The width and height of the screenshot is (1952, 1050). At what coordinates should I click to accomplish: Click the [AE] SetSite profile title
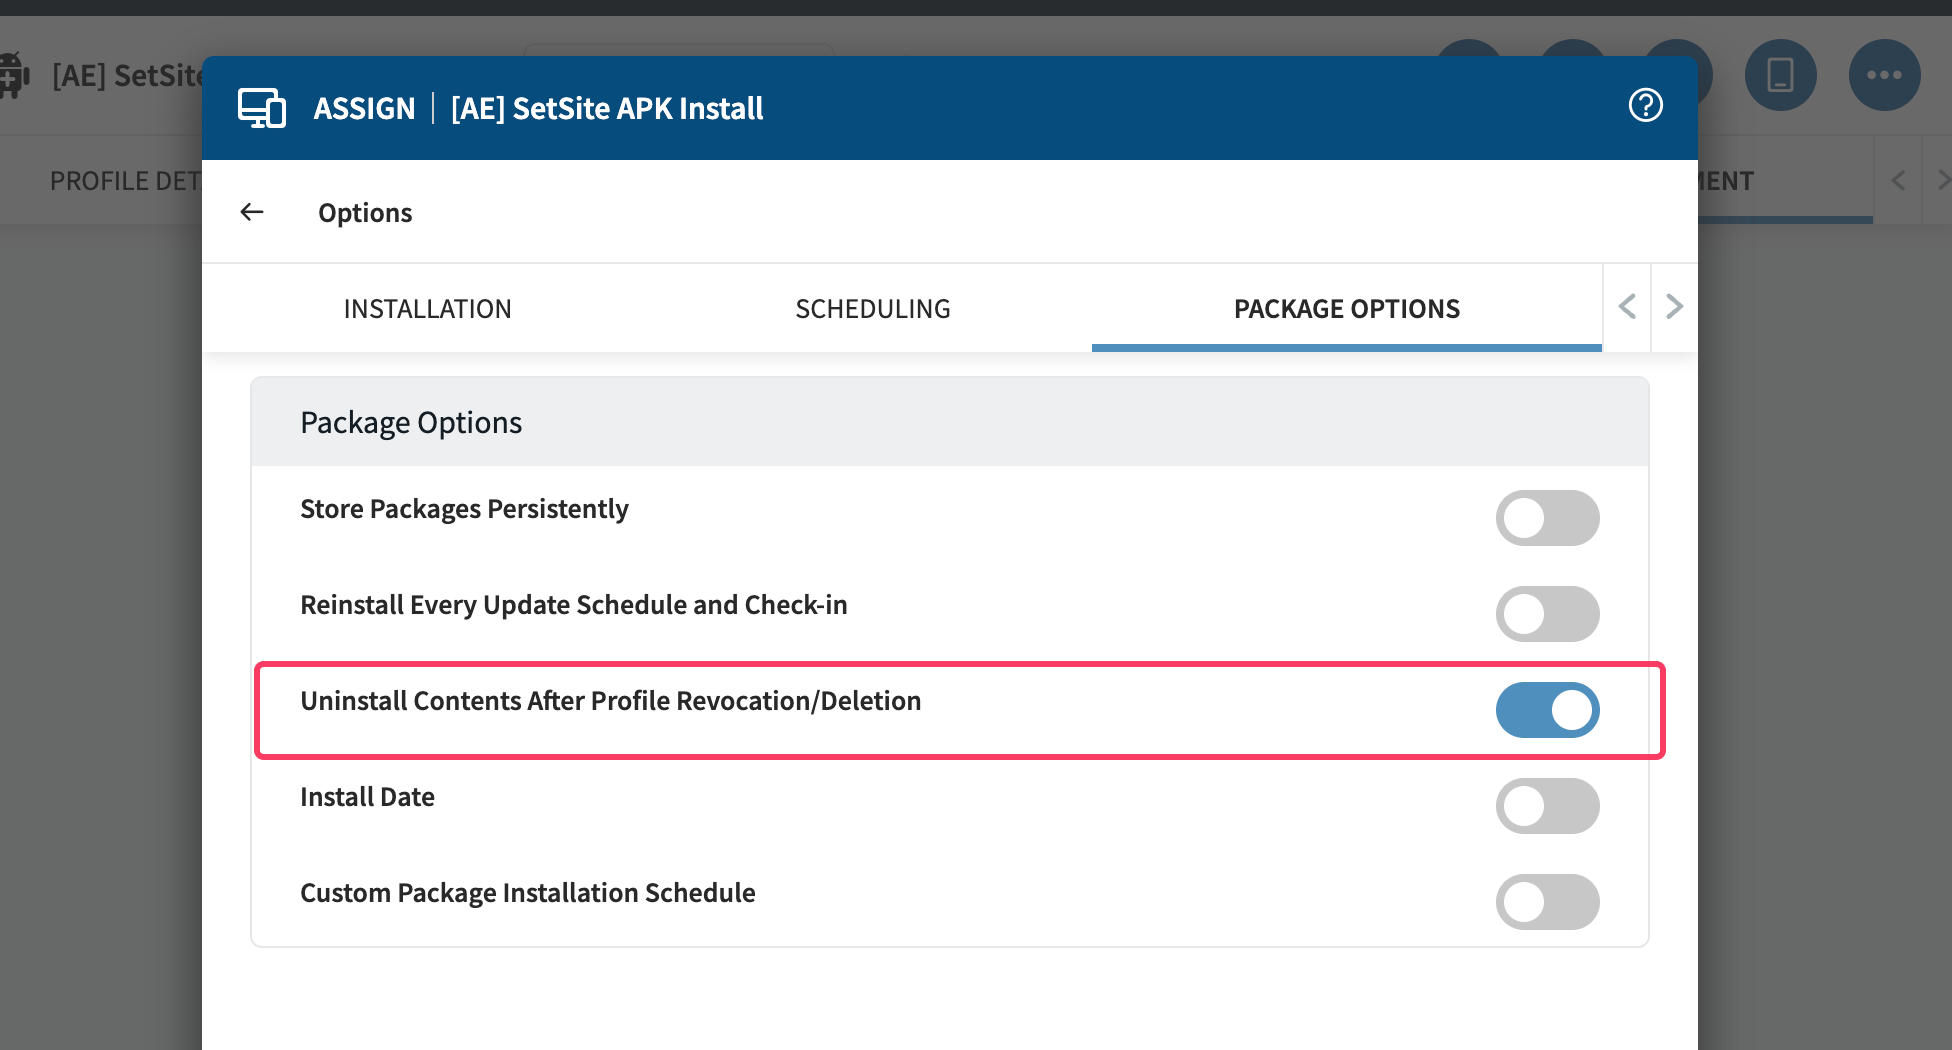click(127, 76)
